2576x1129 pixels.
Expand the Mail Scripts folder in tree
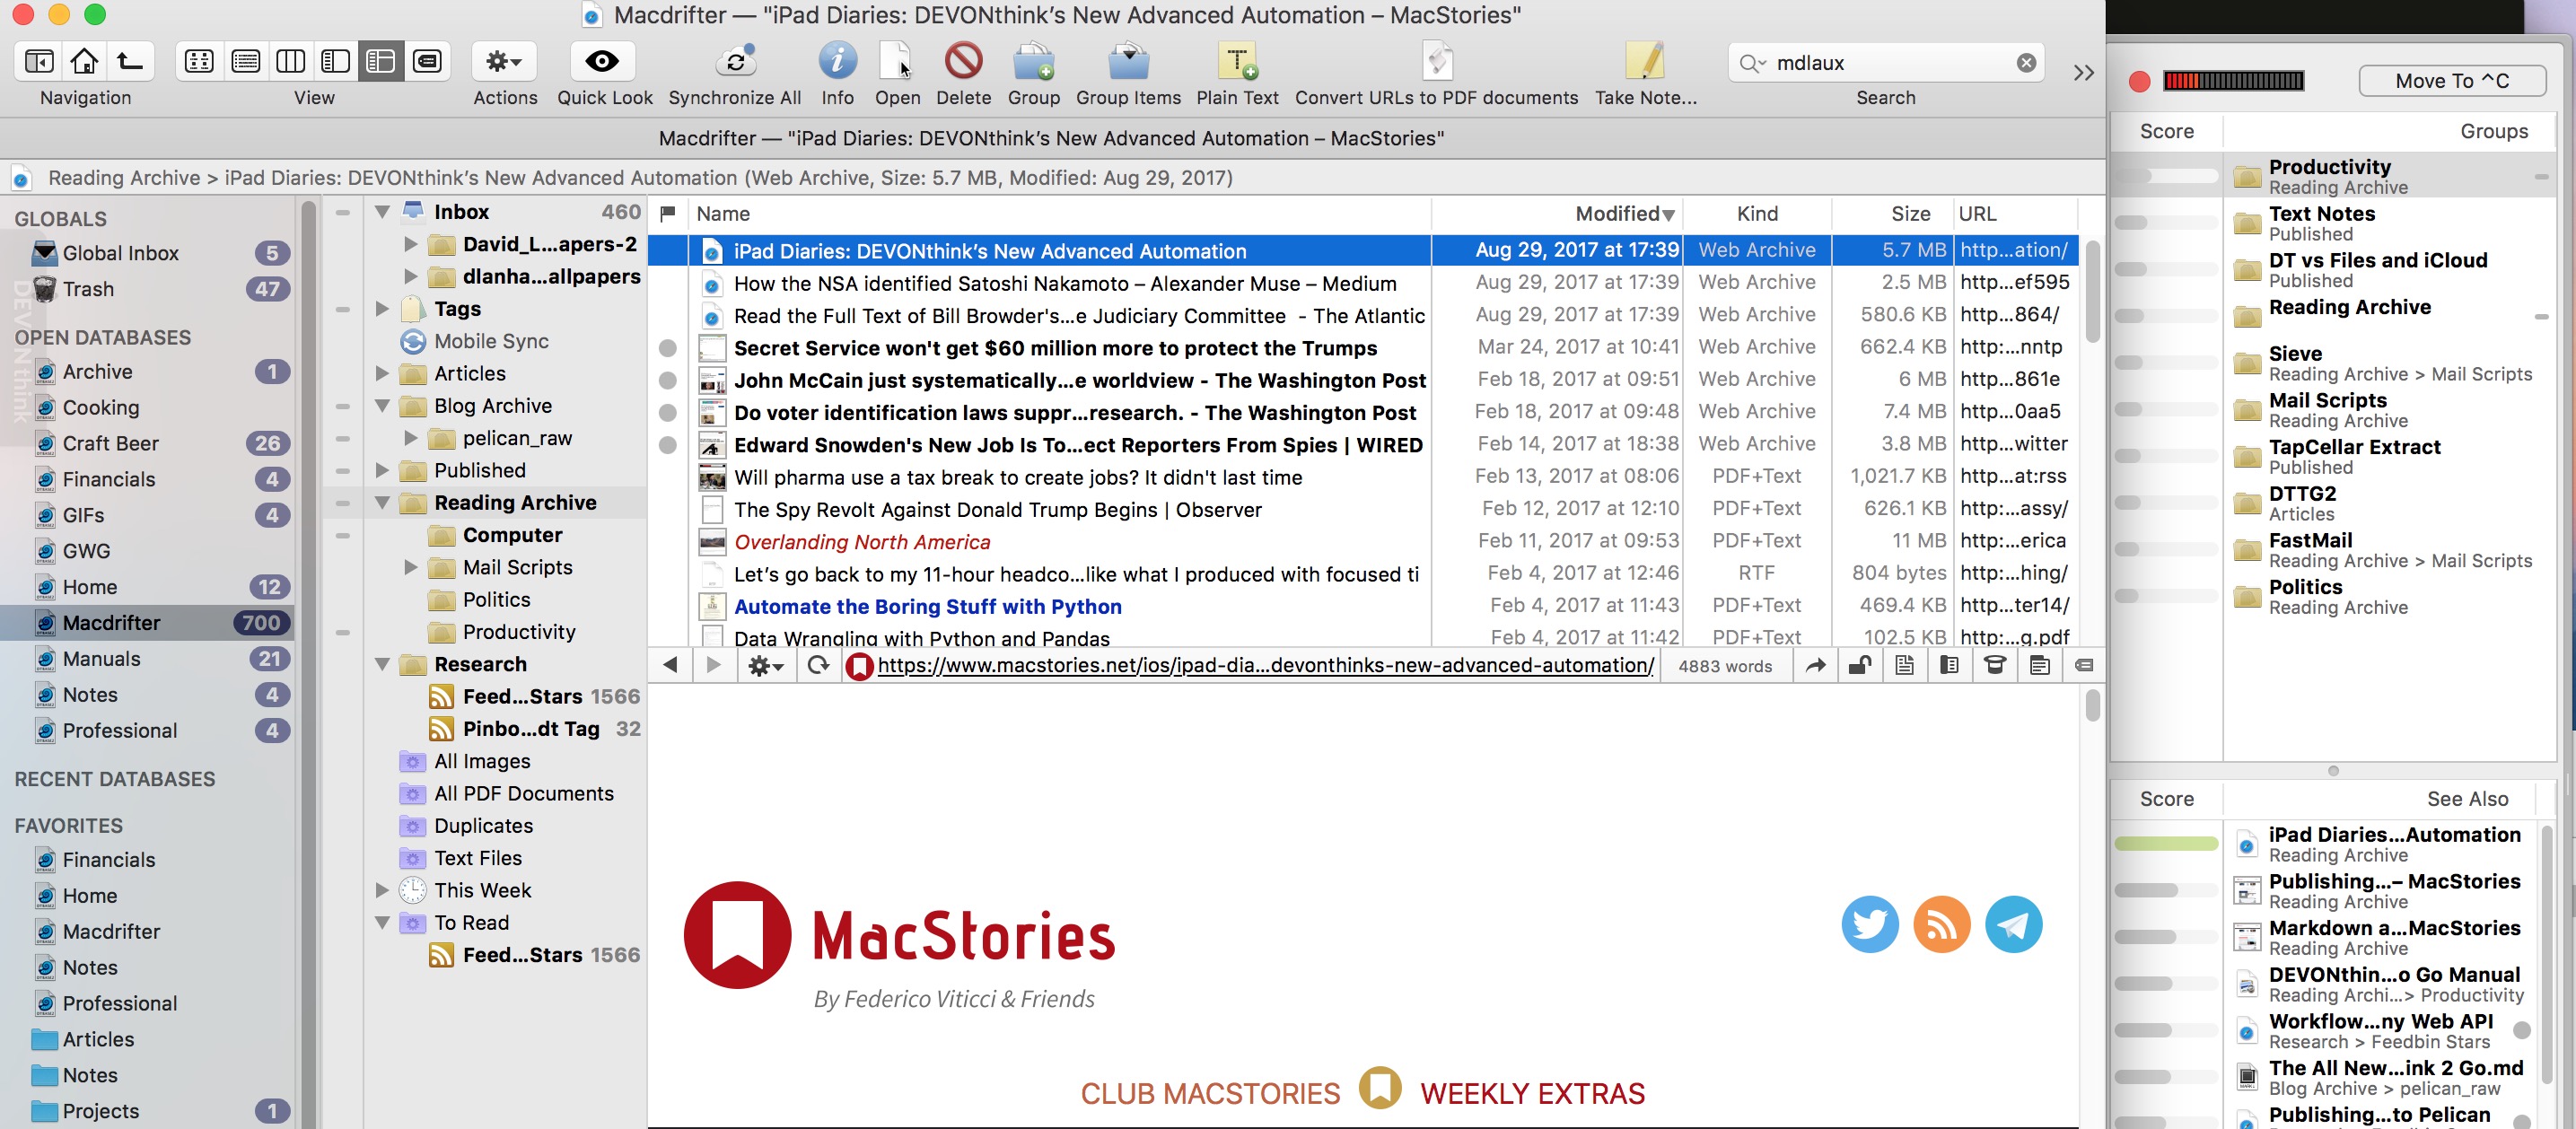click(x=411, y=567)
